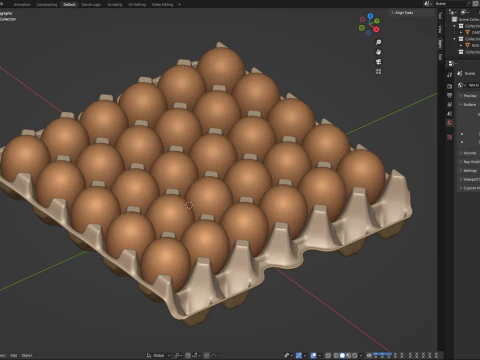
Task: Click the negative X (dark red) gizmo handle
Action: (x=363, y=19)
